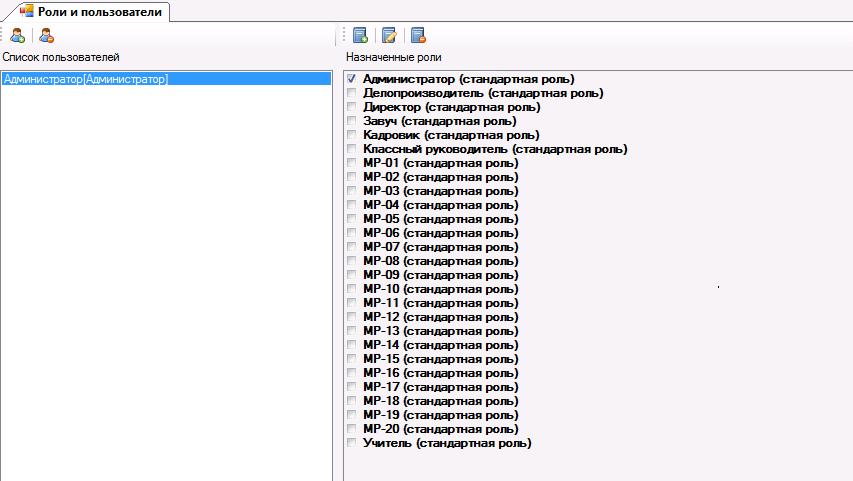Tick the МР-06 role checkbox
Viewport: 853px width, 481px height.
click(x=351, y=233)
